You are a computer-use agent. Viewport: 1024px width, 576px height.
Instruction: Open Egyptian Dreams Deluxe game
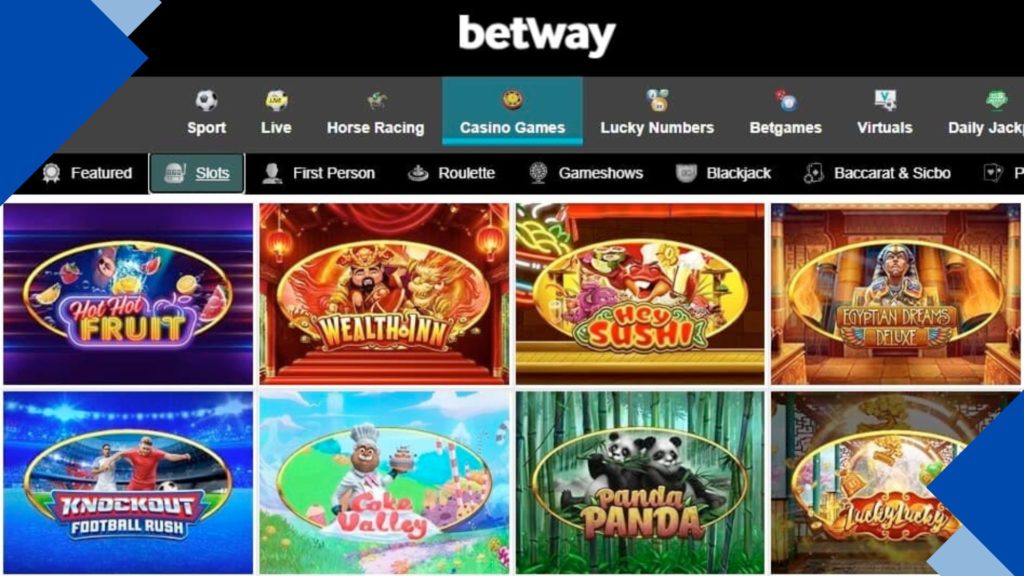point(895,294)
